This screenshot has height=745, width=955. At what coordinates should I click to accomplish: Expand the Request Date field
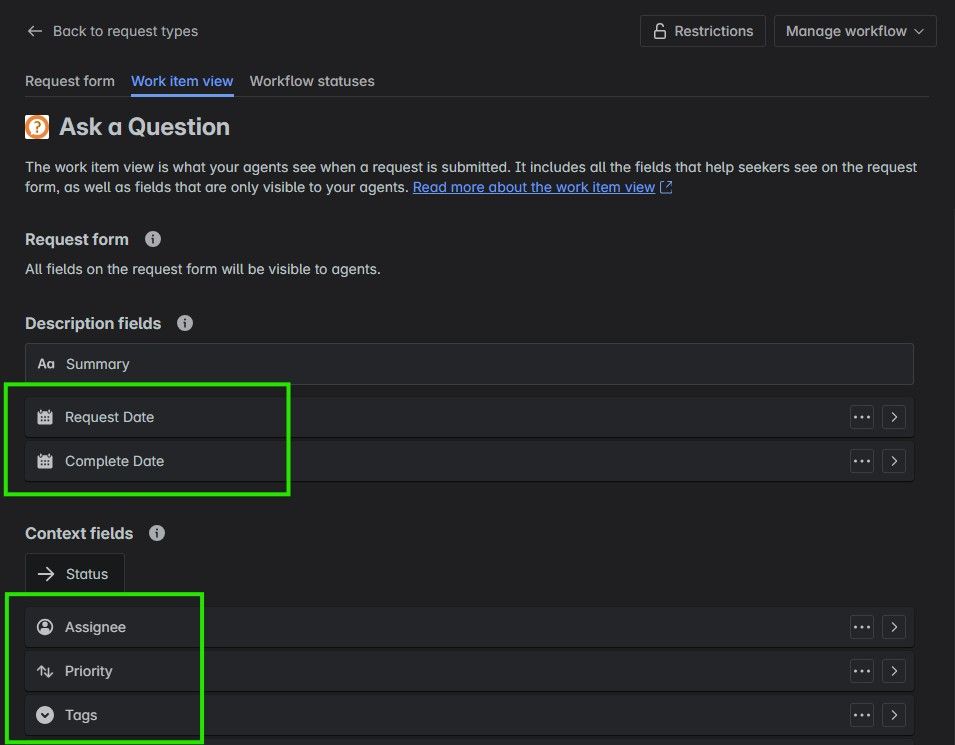893,417
